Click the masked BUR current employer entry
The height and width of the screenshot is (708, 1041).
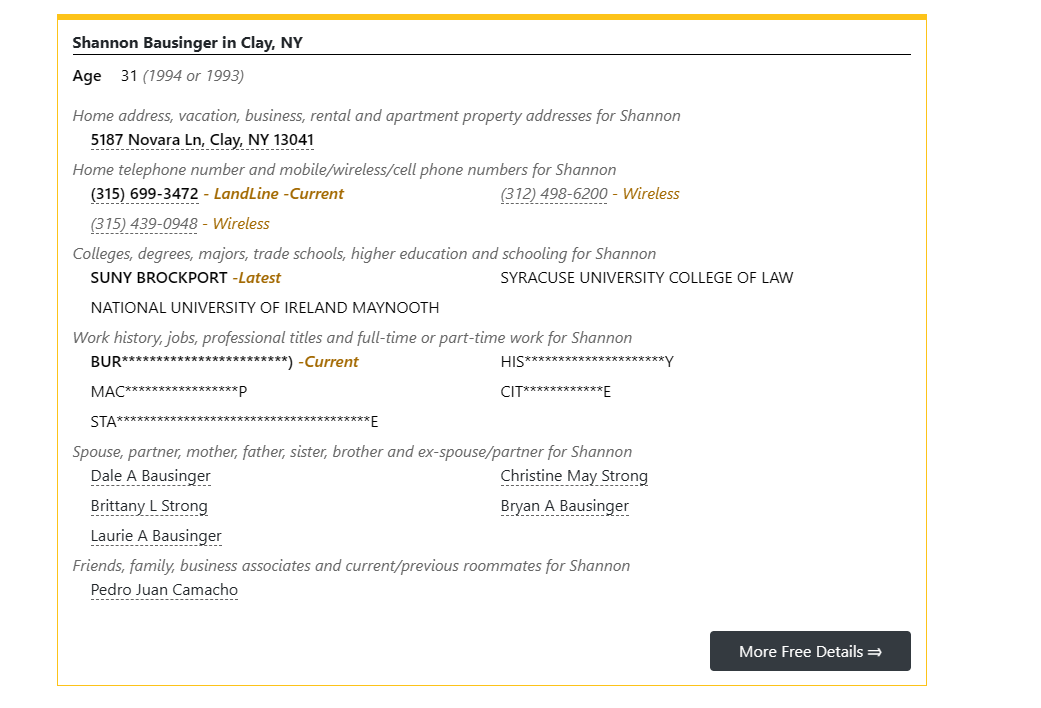coord(191,362)
